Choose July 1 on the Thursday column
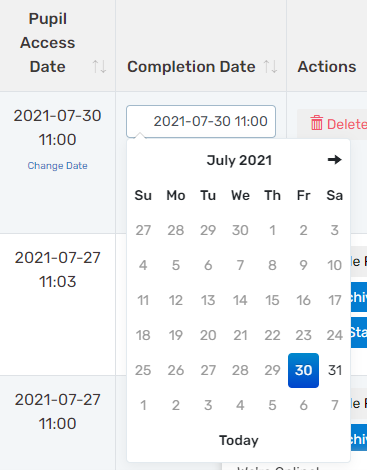Image resolution: width=367 pixels, height=470 pixels. [272, 230]
